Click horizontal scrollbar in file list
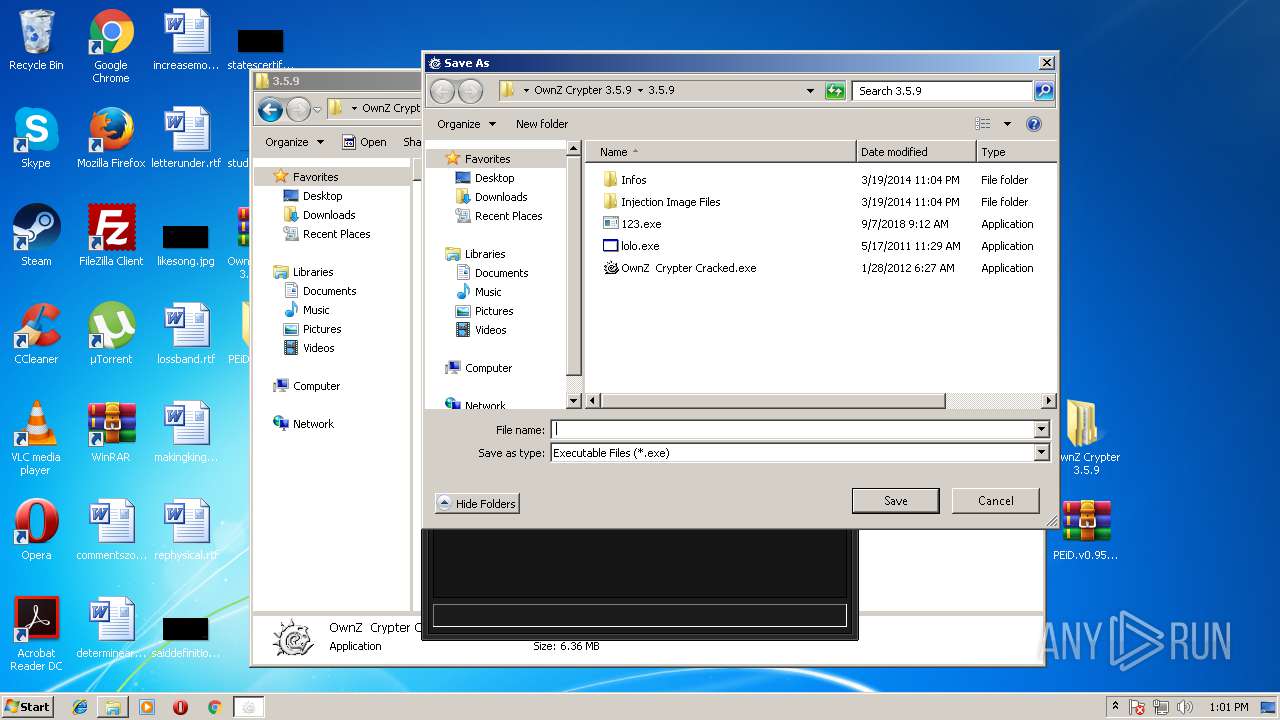1280x720 pixels. pos(773,401)
